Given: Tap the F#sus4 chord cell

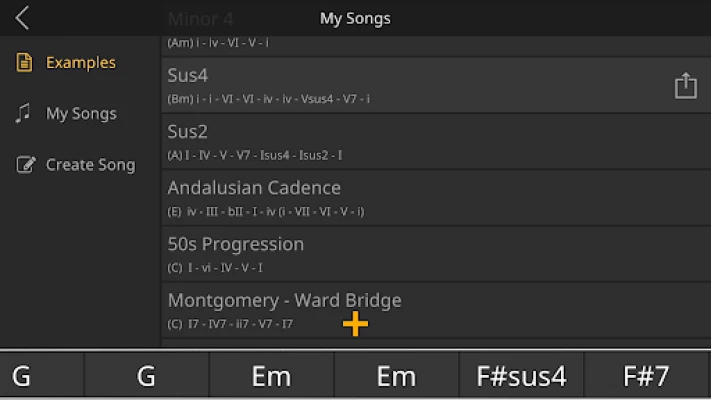Looking at the screenshot, I should tap(521, 376).
